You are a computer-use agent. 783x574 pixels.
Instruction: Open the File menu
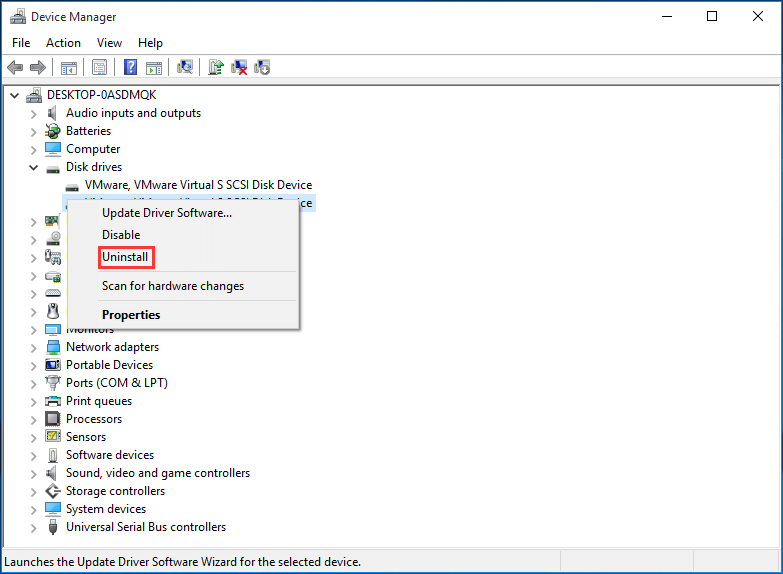[21, 43]
